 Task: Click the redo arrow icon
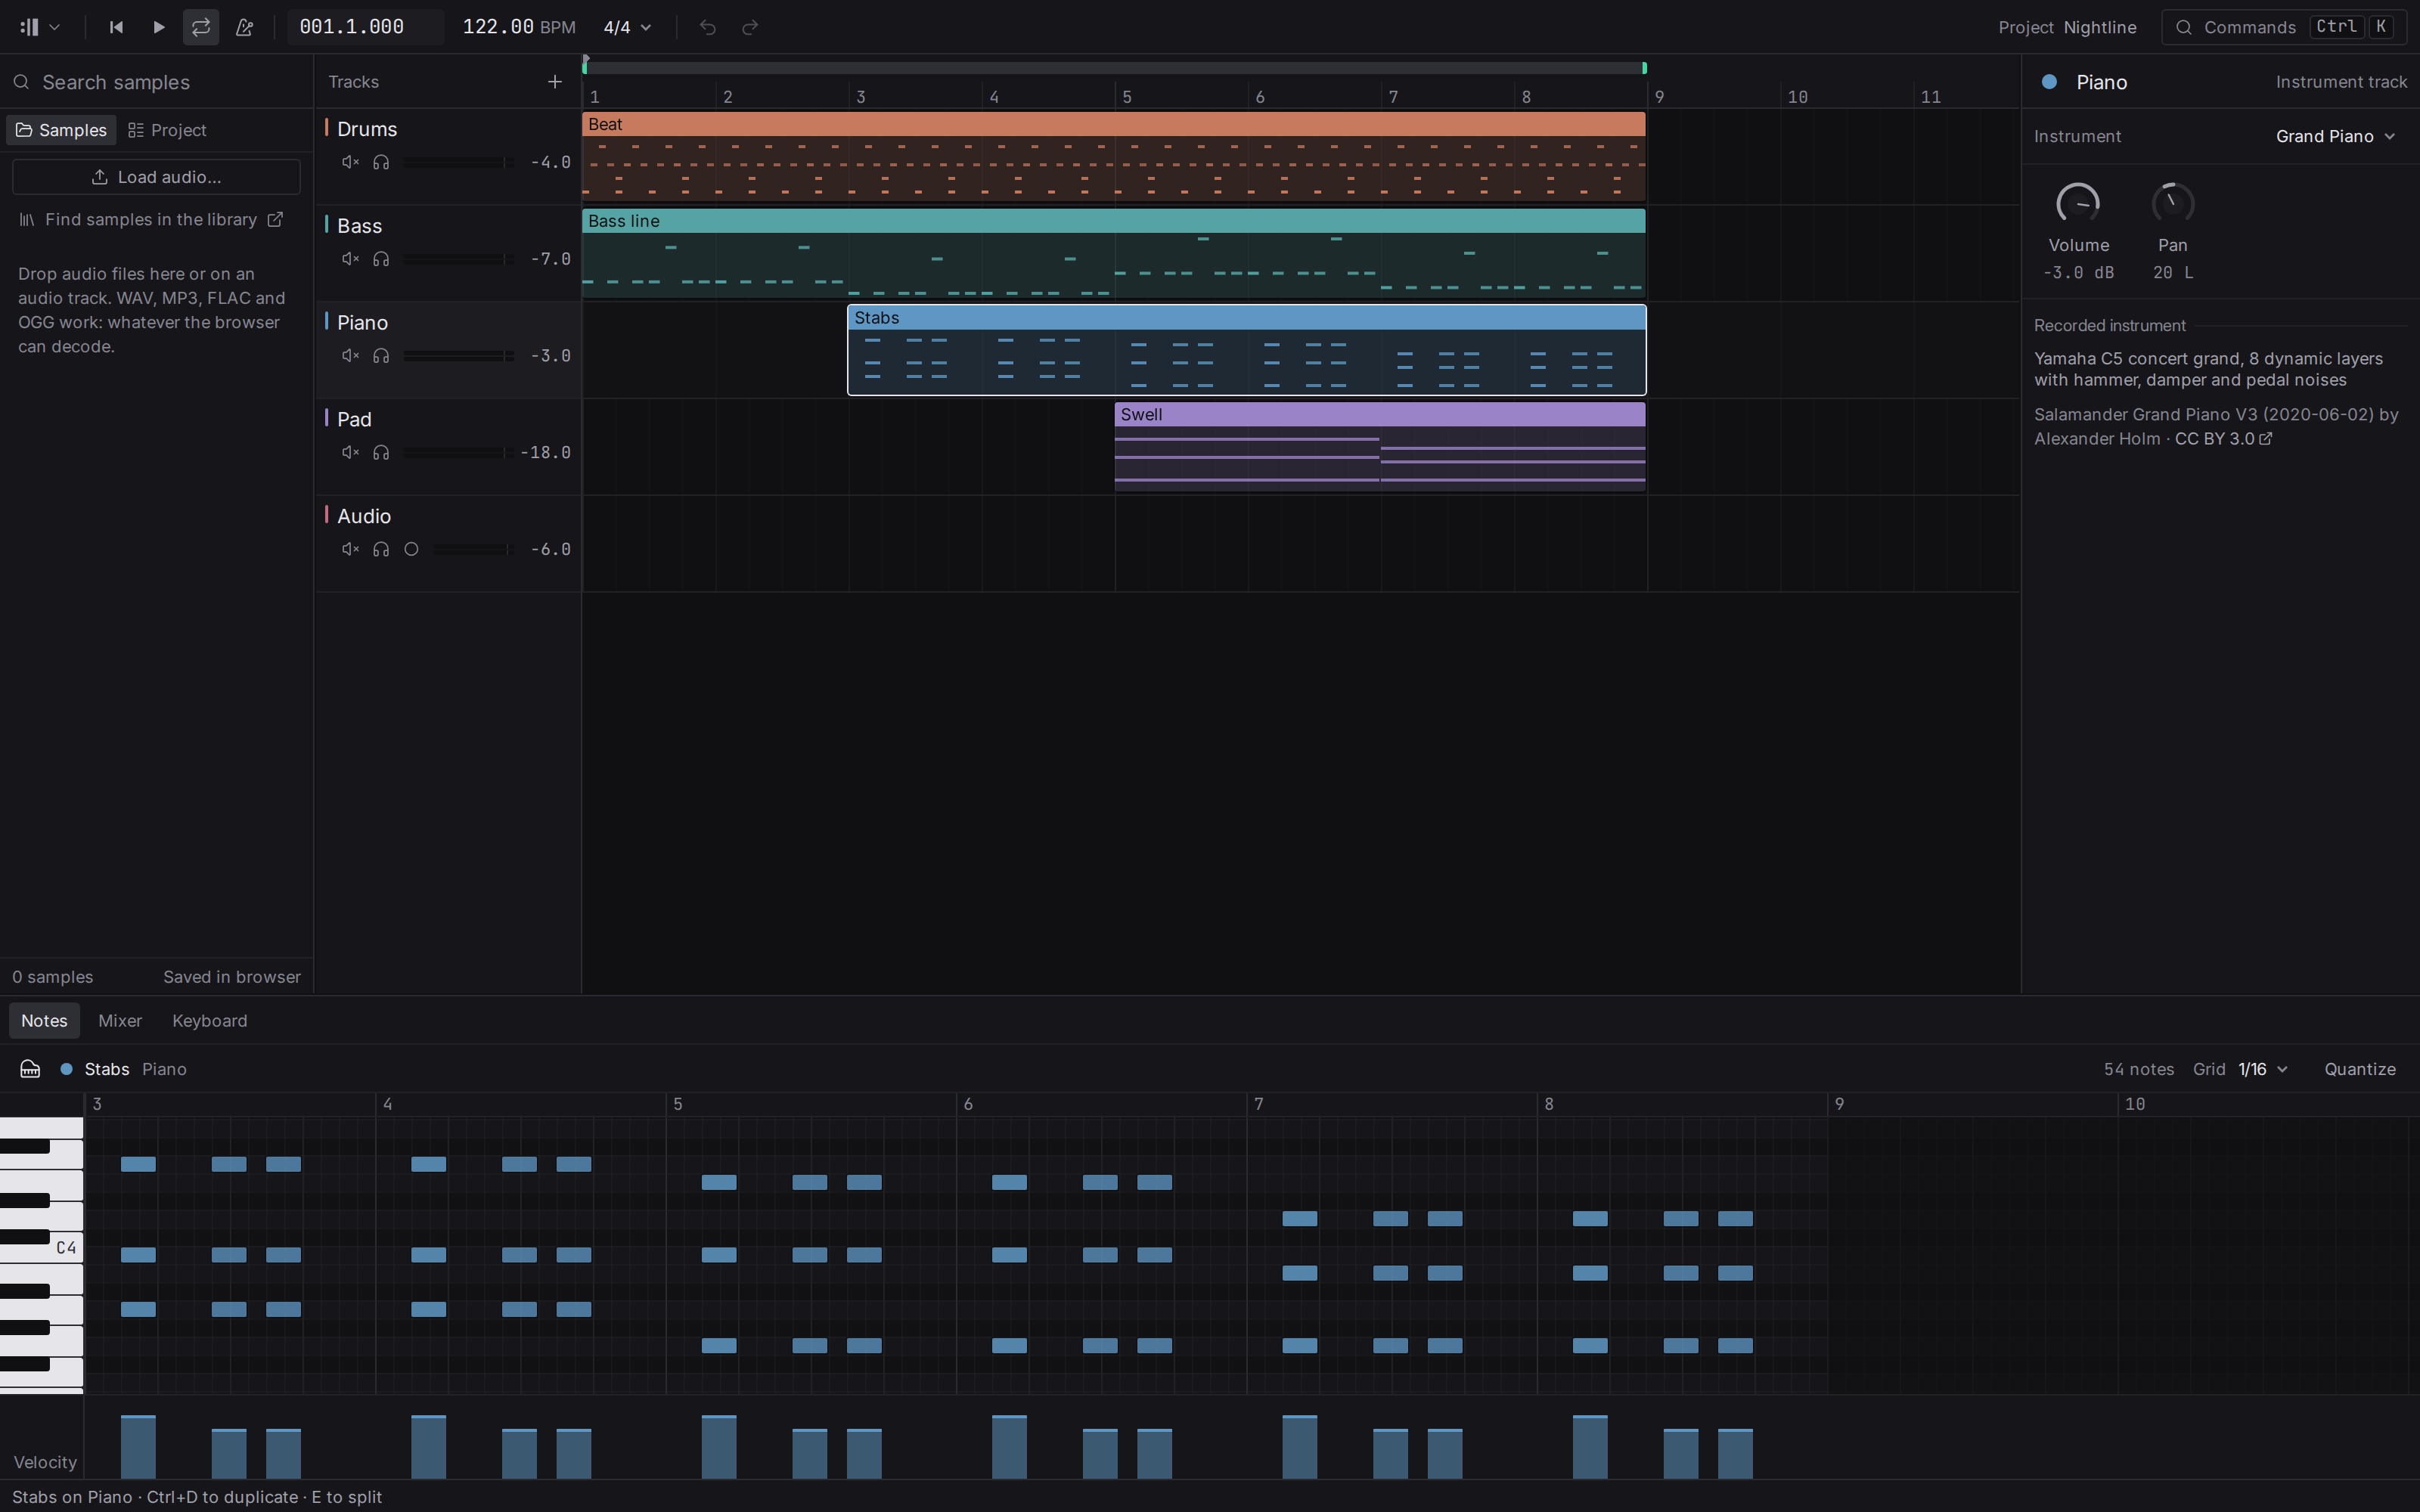(x=750, y=27)
